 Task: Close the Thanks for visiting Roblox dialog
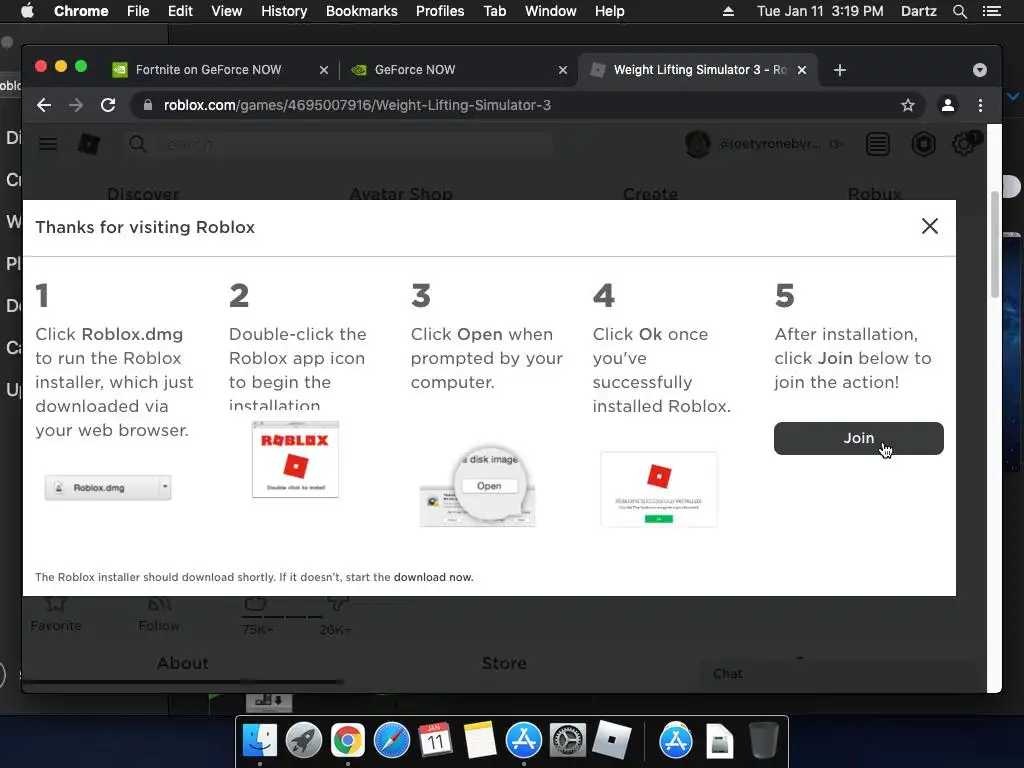(x=929, y=226)
